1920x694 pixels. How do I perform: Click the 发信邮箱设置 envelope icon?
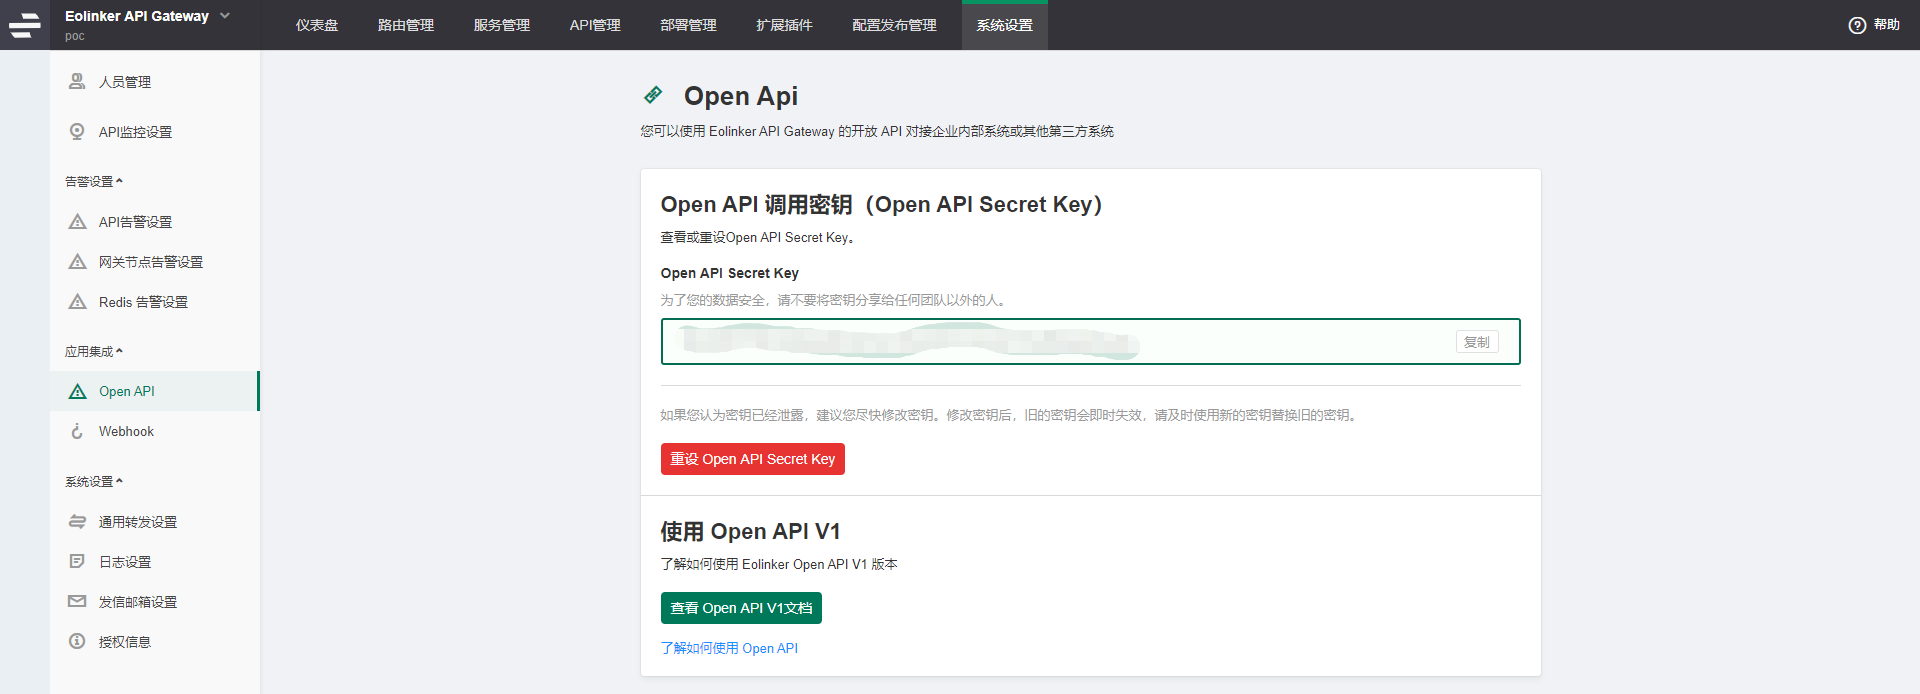click(77, 601)
